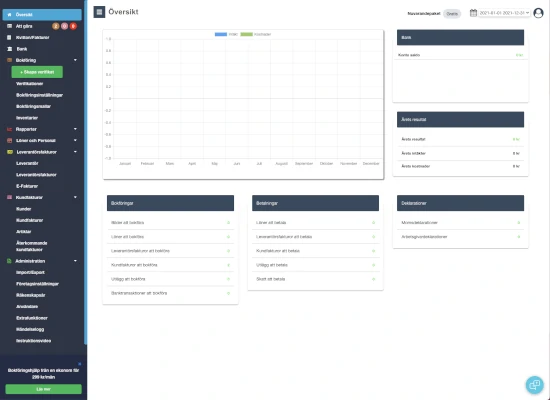Collapse the Administration sidebar section
Screen dimensions: 550x400
[x=75, y=261]
